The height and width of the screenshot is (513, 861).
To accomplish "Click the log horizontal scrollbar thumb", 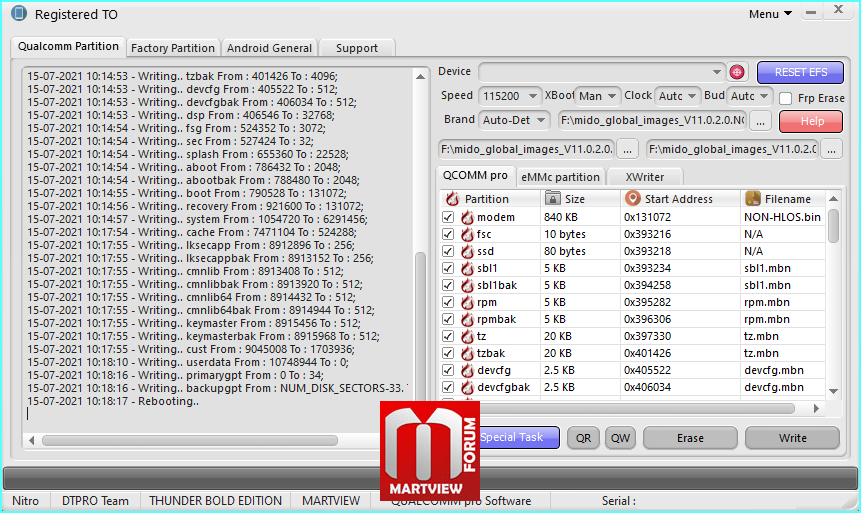I will (190, 440).
